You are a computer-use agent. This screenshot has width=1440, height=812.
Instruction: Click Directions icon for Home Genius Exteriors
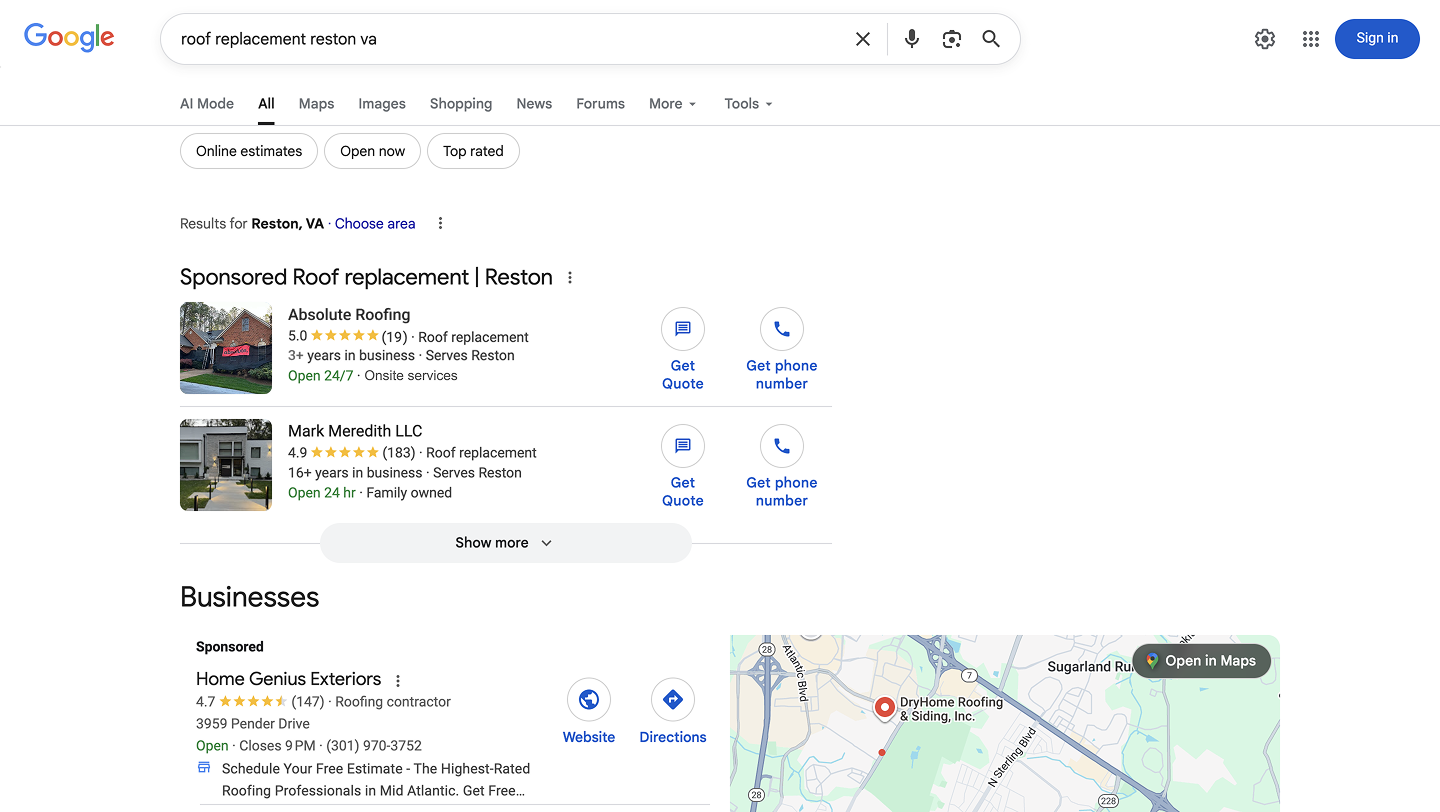(673, 700)
